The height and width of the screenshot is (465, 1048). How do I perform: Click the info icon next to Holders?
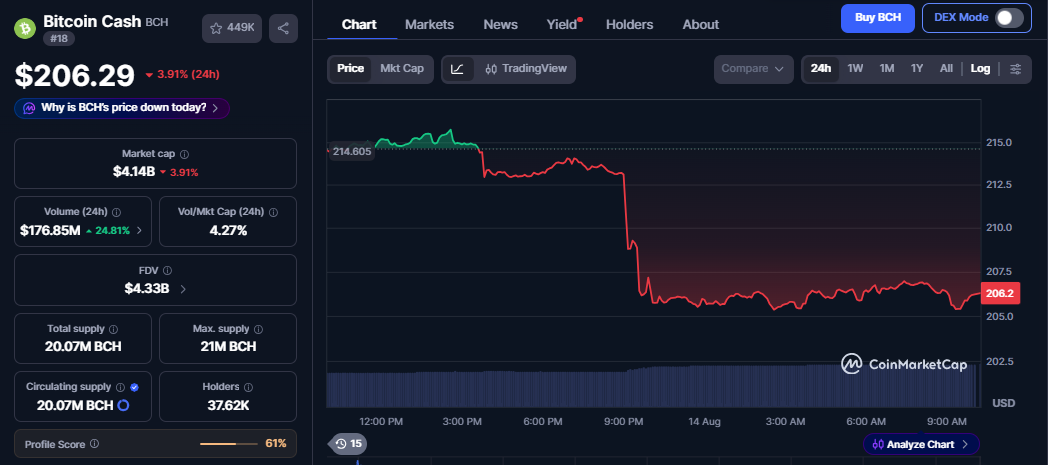[x=248, y=387]
